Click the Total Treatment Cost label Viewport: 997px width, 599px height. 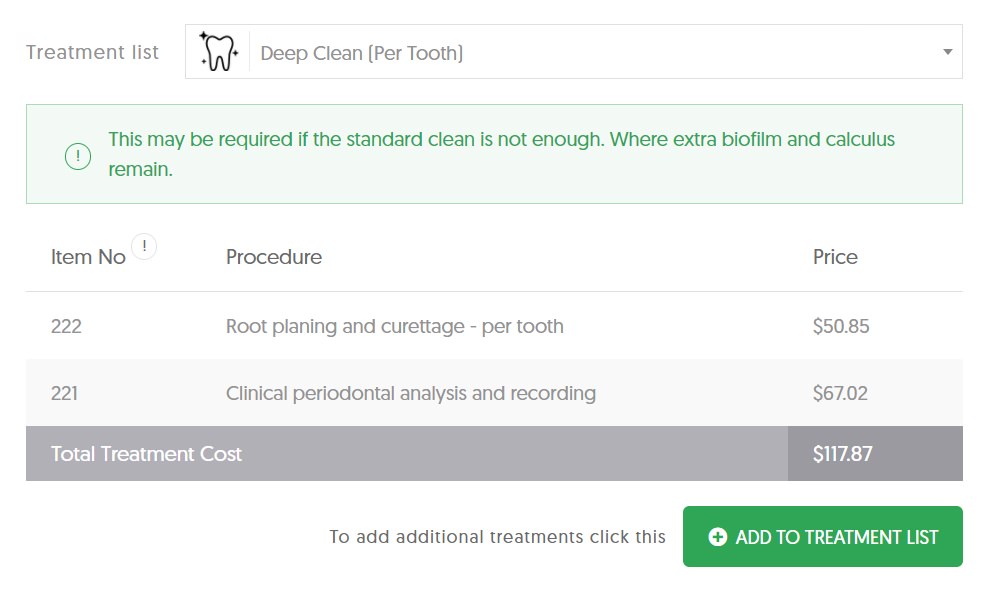click(146, 454)
